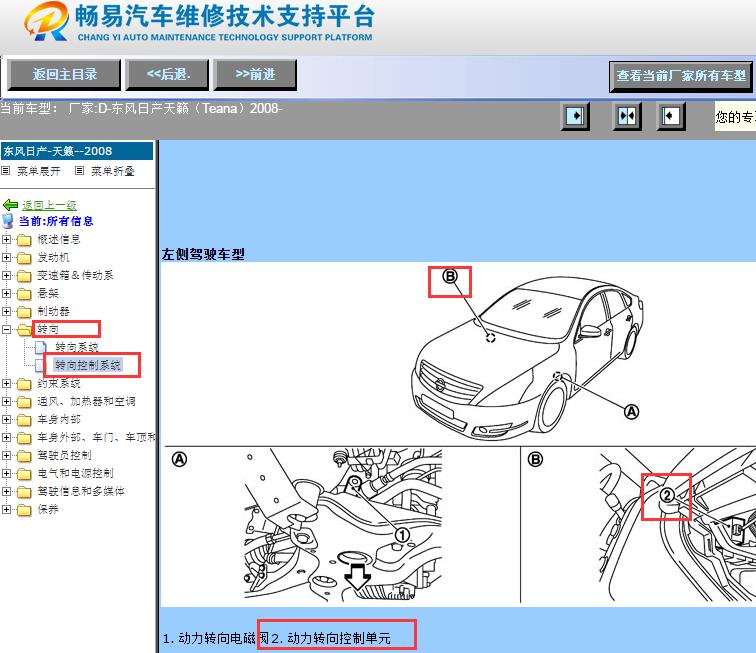Go forward with the >>前进 button
Viewport: 756px width, 653px height.
click(x=255, y=75)
